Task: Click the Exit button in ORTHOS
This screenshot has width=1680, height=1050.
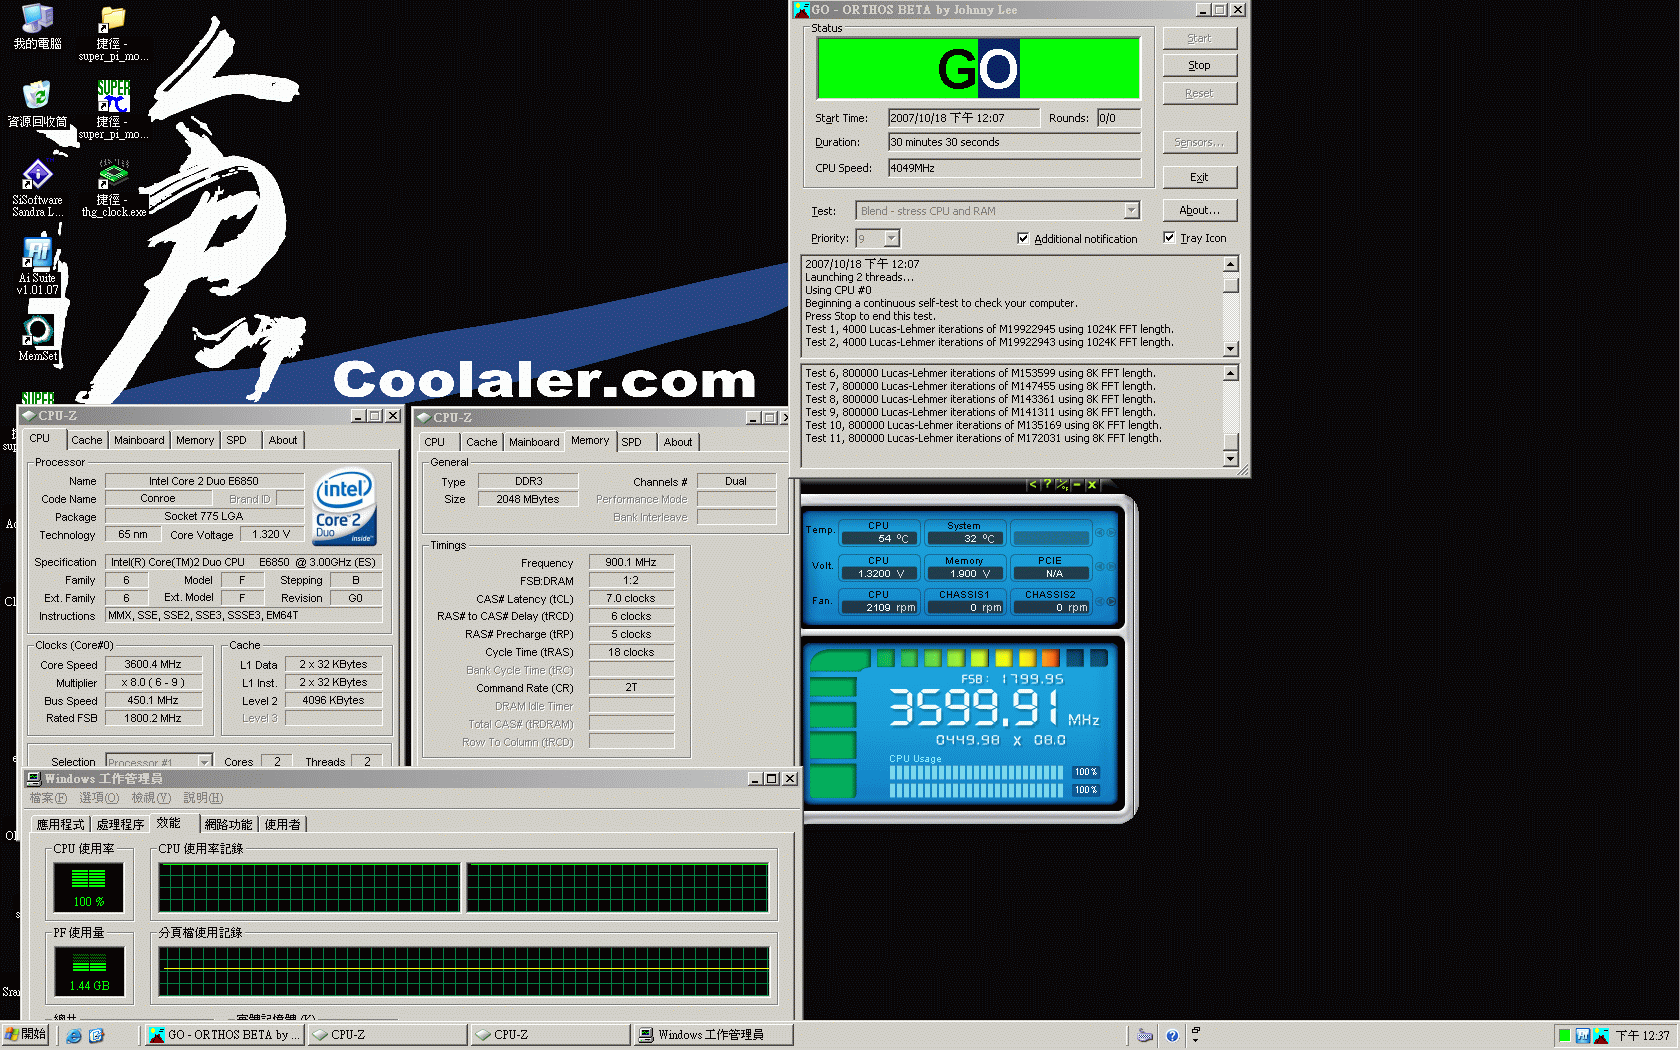Action: 1199,177
